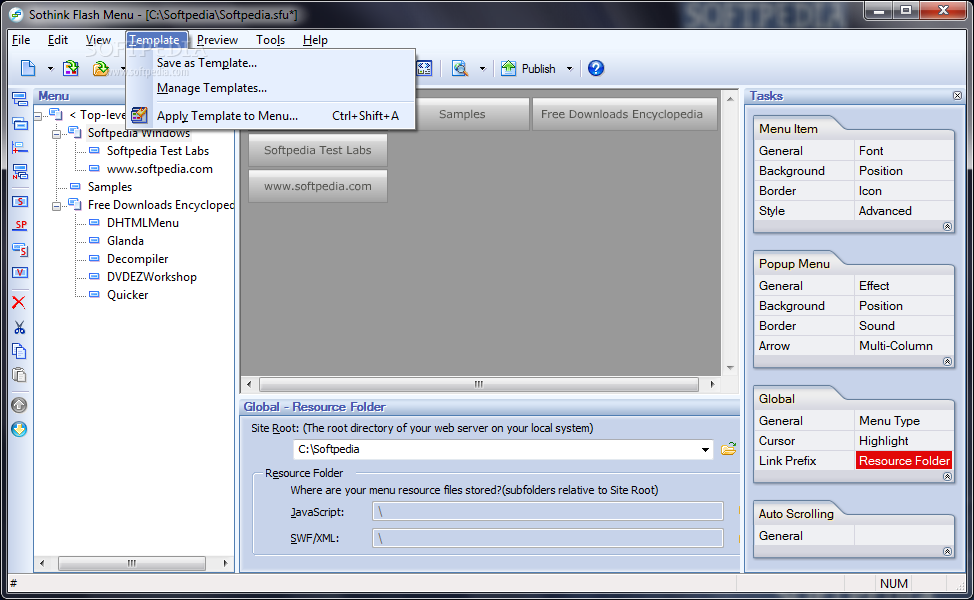
Task: Click www.softpedia.com preview button
Action: 317,186
